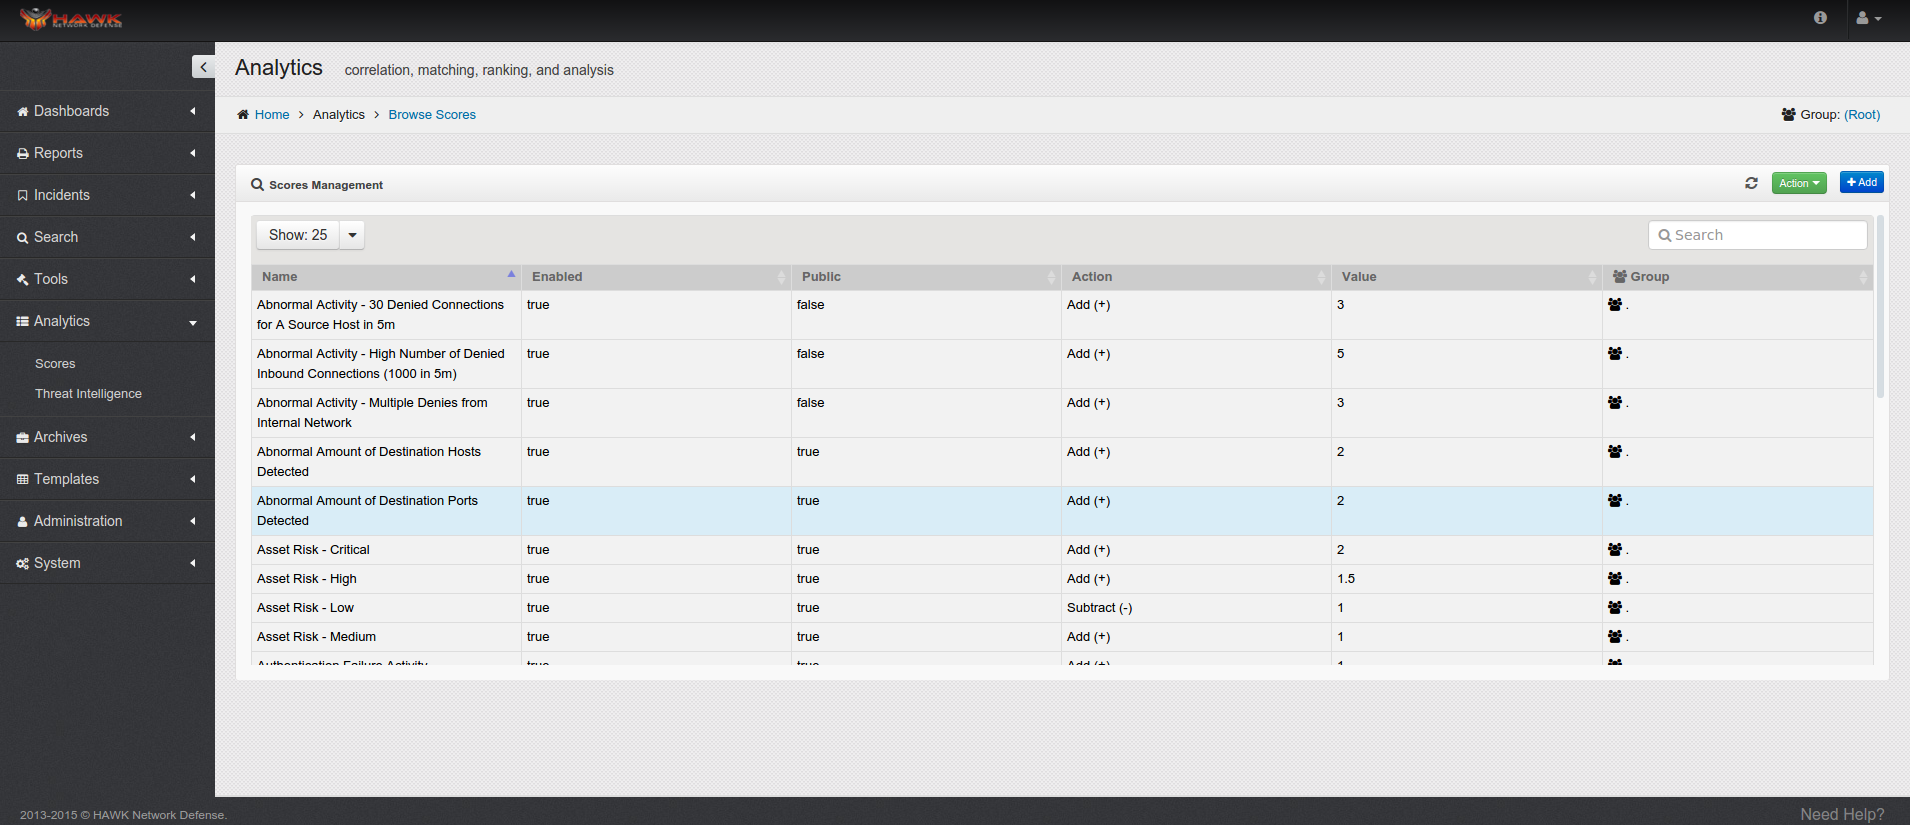The height and width of the screenshot is (825, 1910).
Task: Select Scores in the Analytics submenu
Action: click(55, 364)
